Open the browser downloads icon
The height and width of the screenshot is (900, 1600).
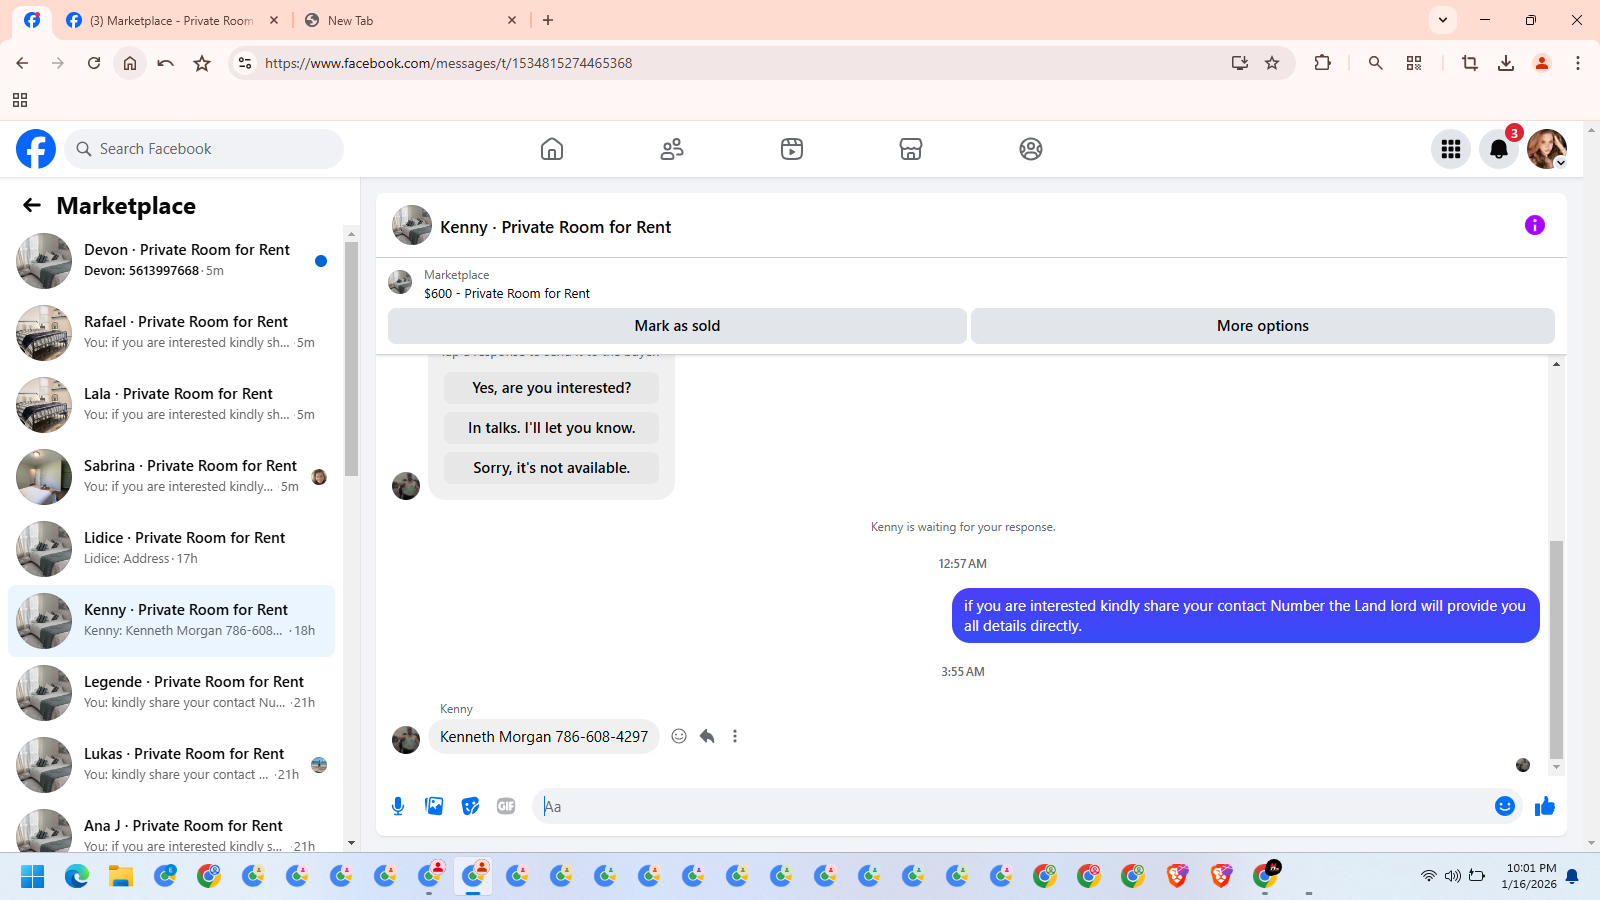pyautogui.click(x=1506, y=63)
